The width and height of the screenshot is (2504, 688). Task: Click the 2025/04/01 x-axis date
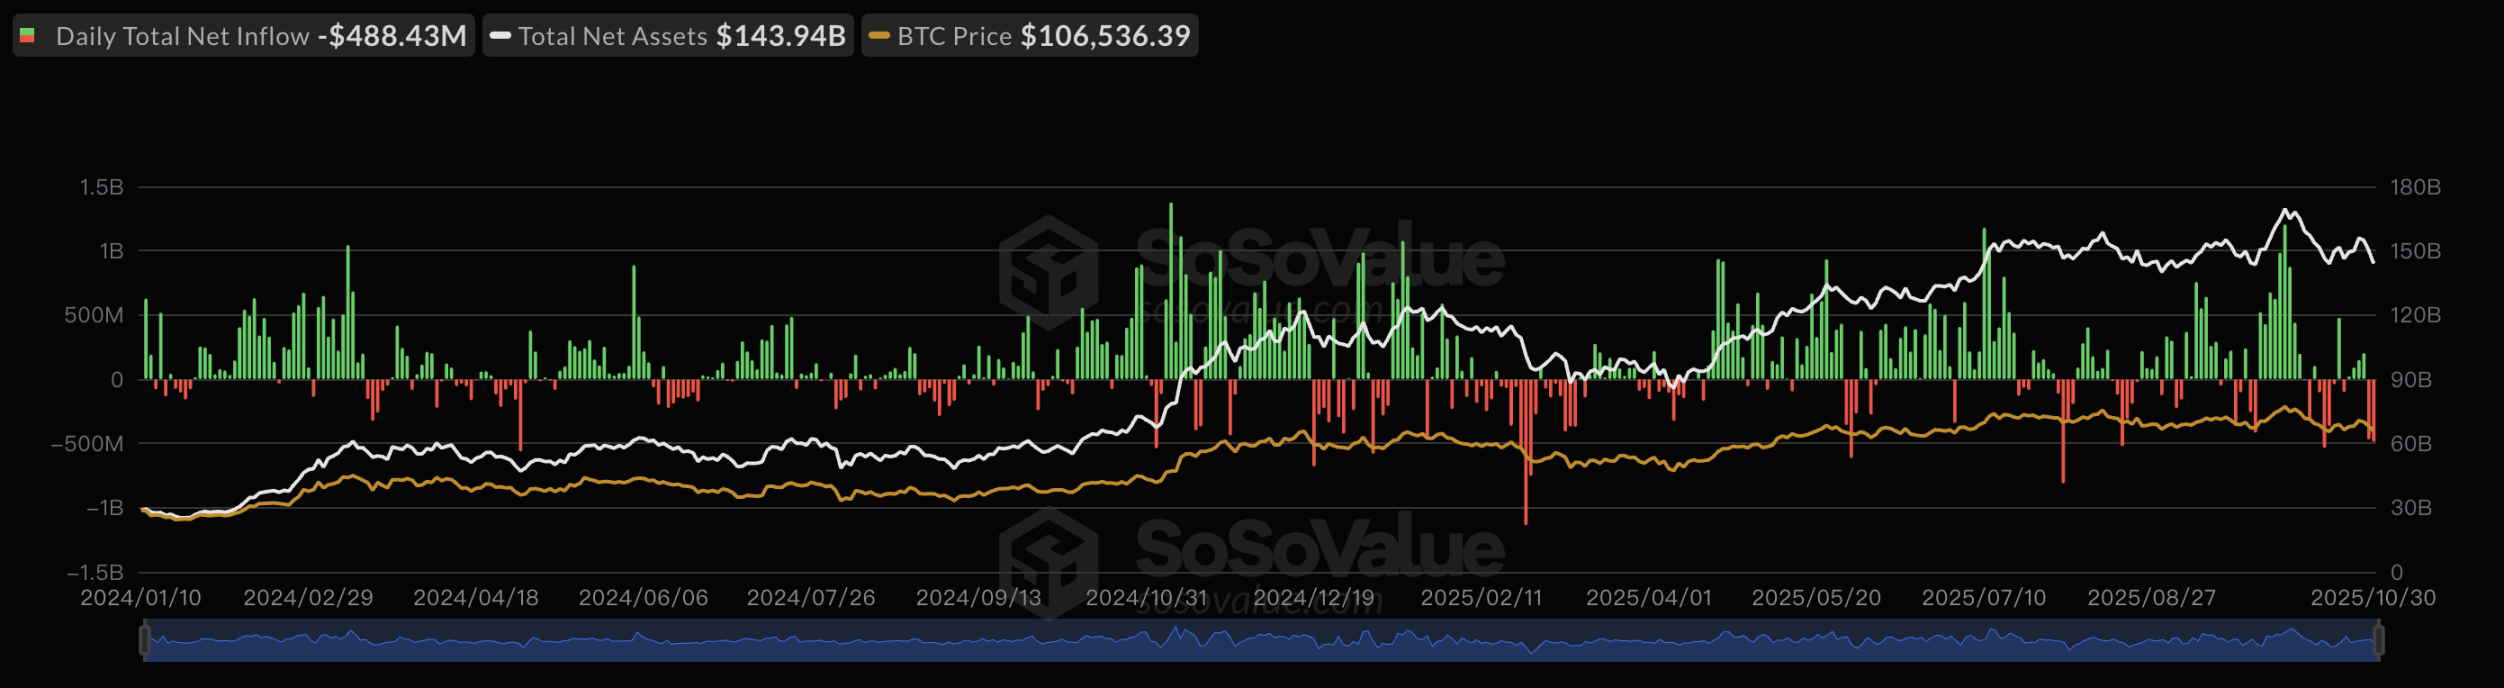1648,598
